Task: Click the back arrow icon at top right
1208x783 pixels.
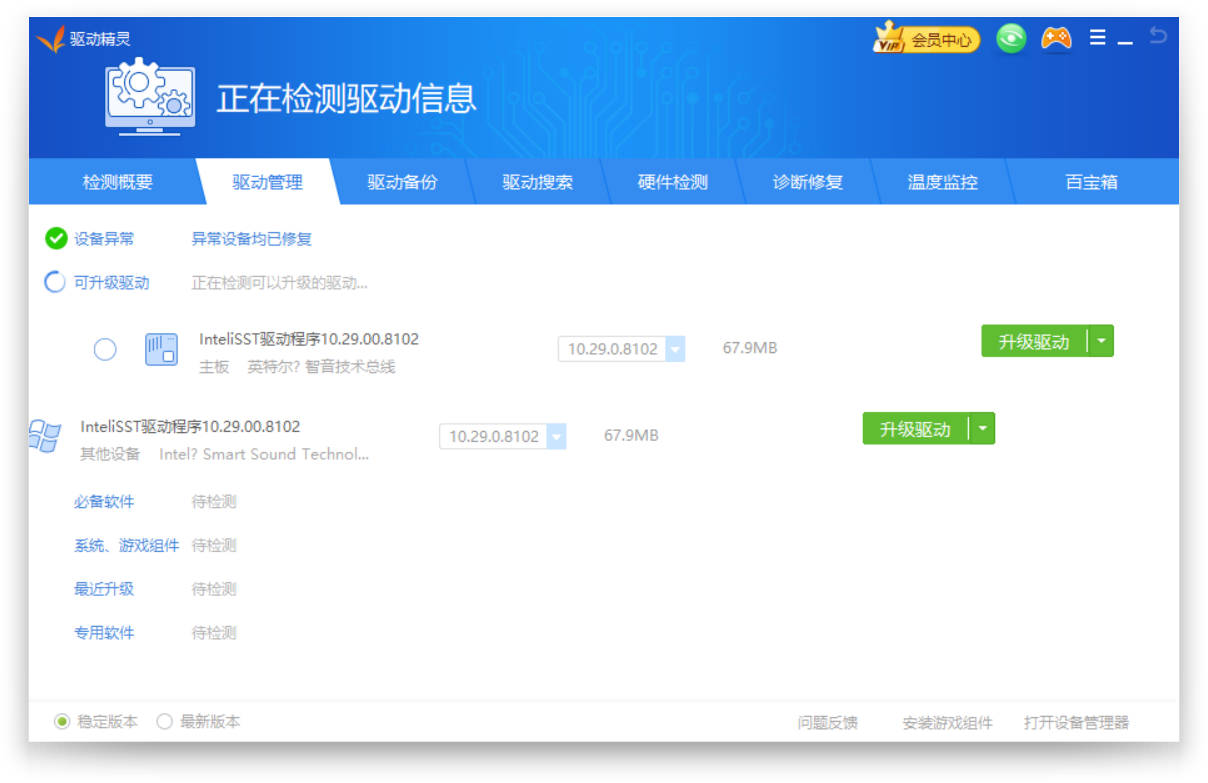Action: (1158, 37)
